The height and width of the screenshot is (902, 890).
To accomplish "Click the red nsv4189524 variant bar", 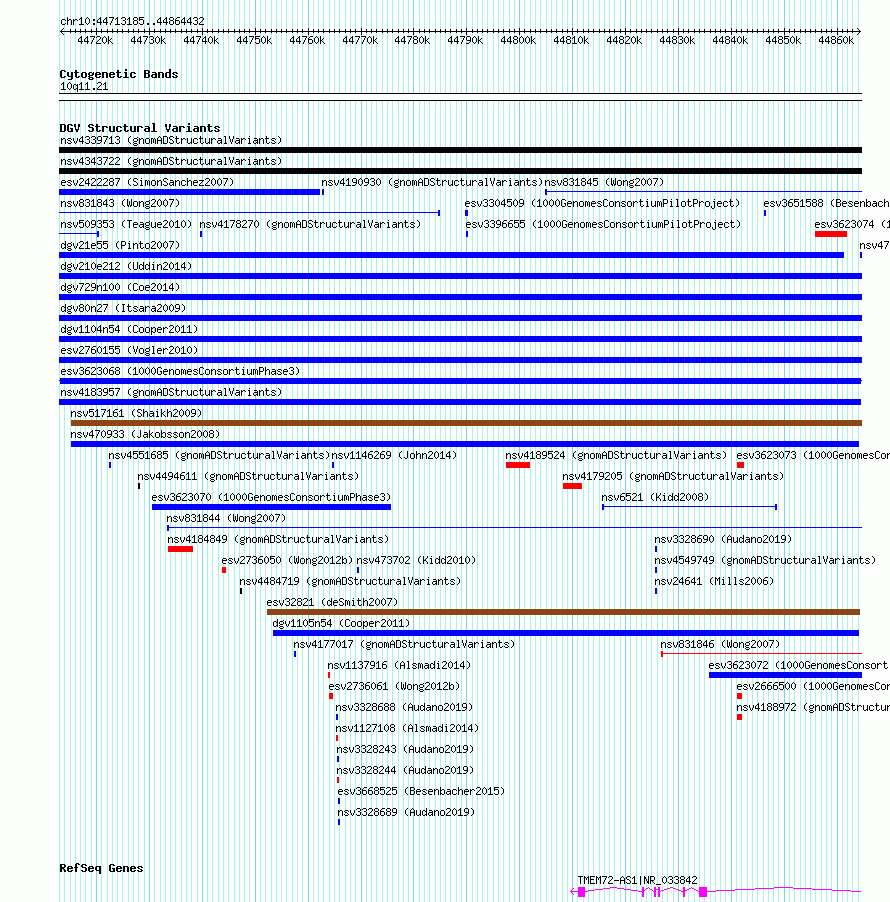I will 518,465.
